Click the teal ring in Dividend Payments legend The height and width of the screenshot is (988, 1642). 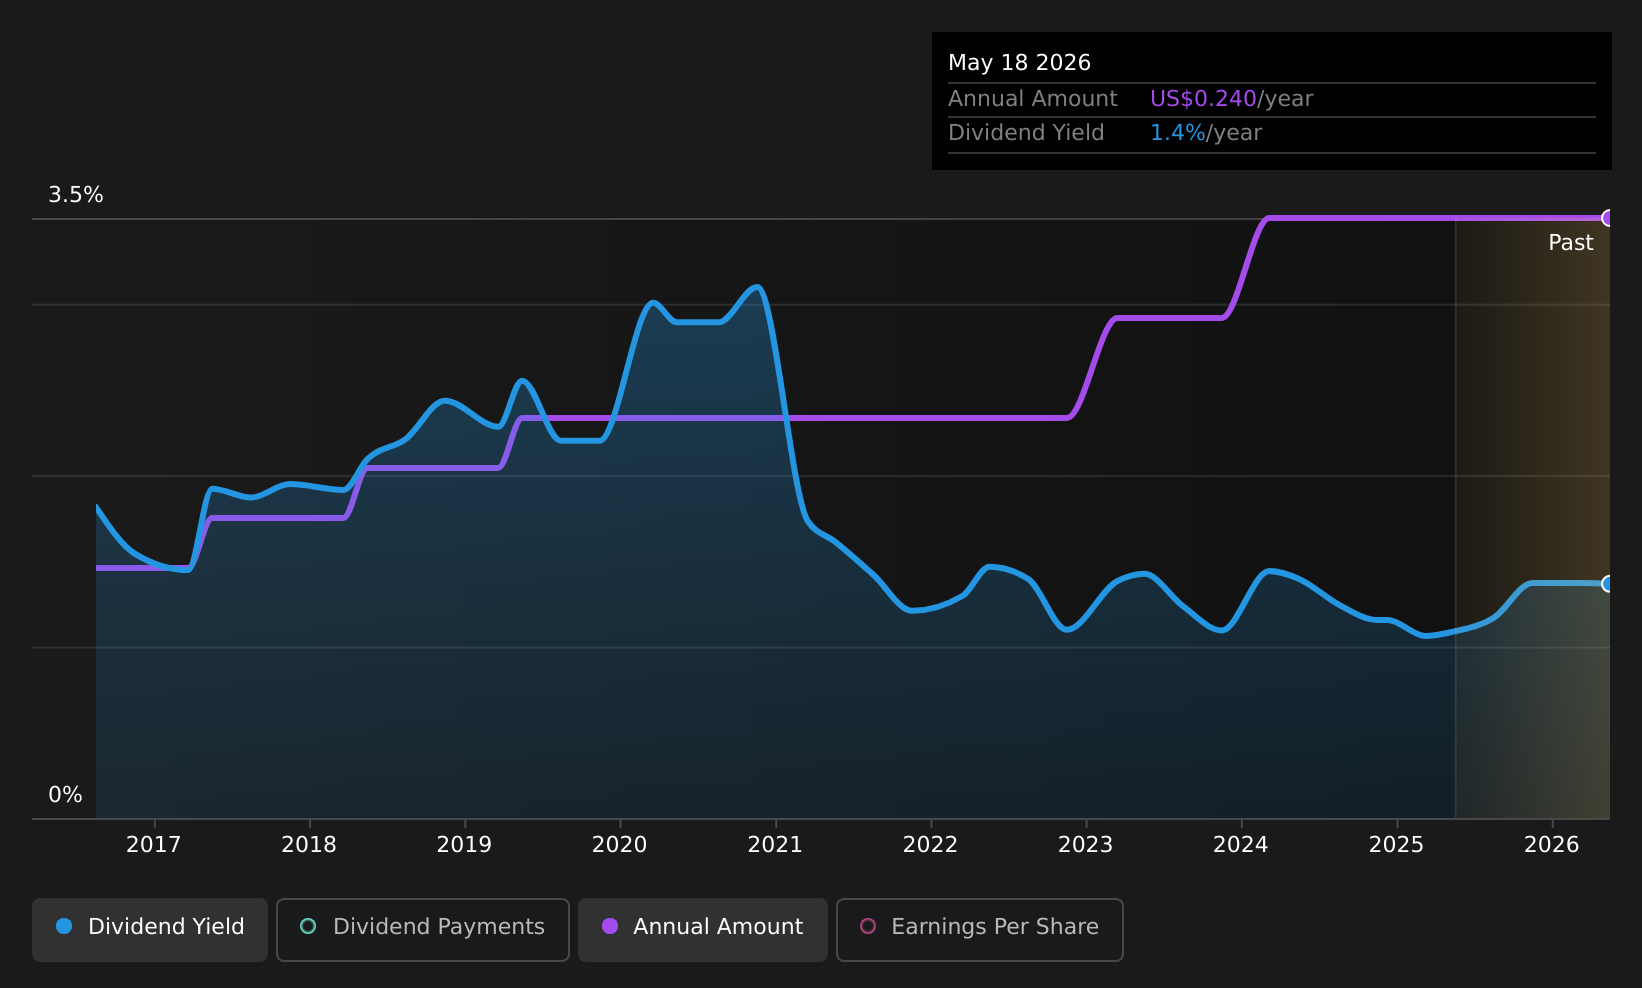(x=308, y=926)
